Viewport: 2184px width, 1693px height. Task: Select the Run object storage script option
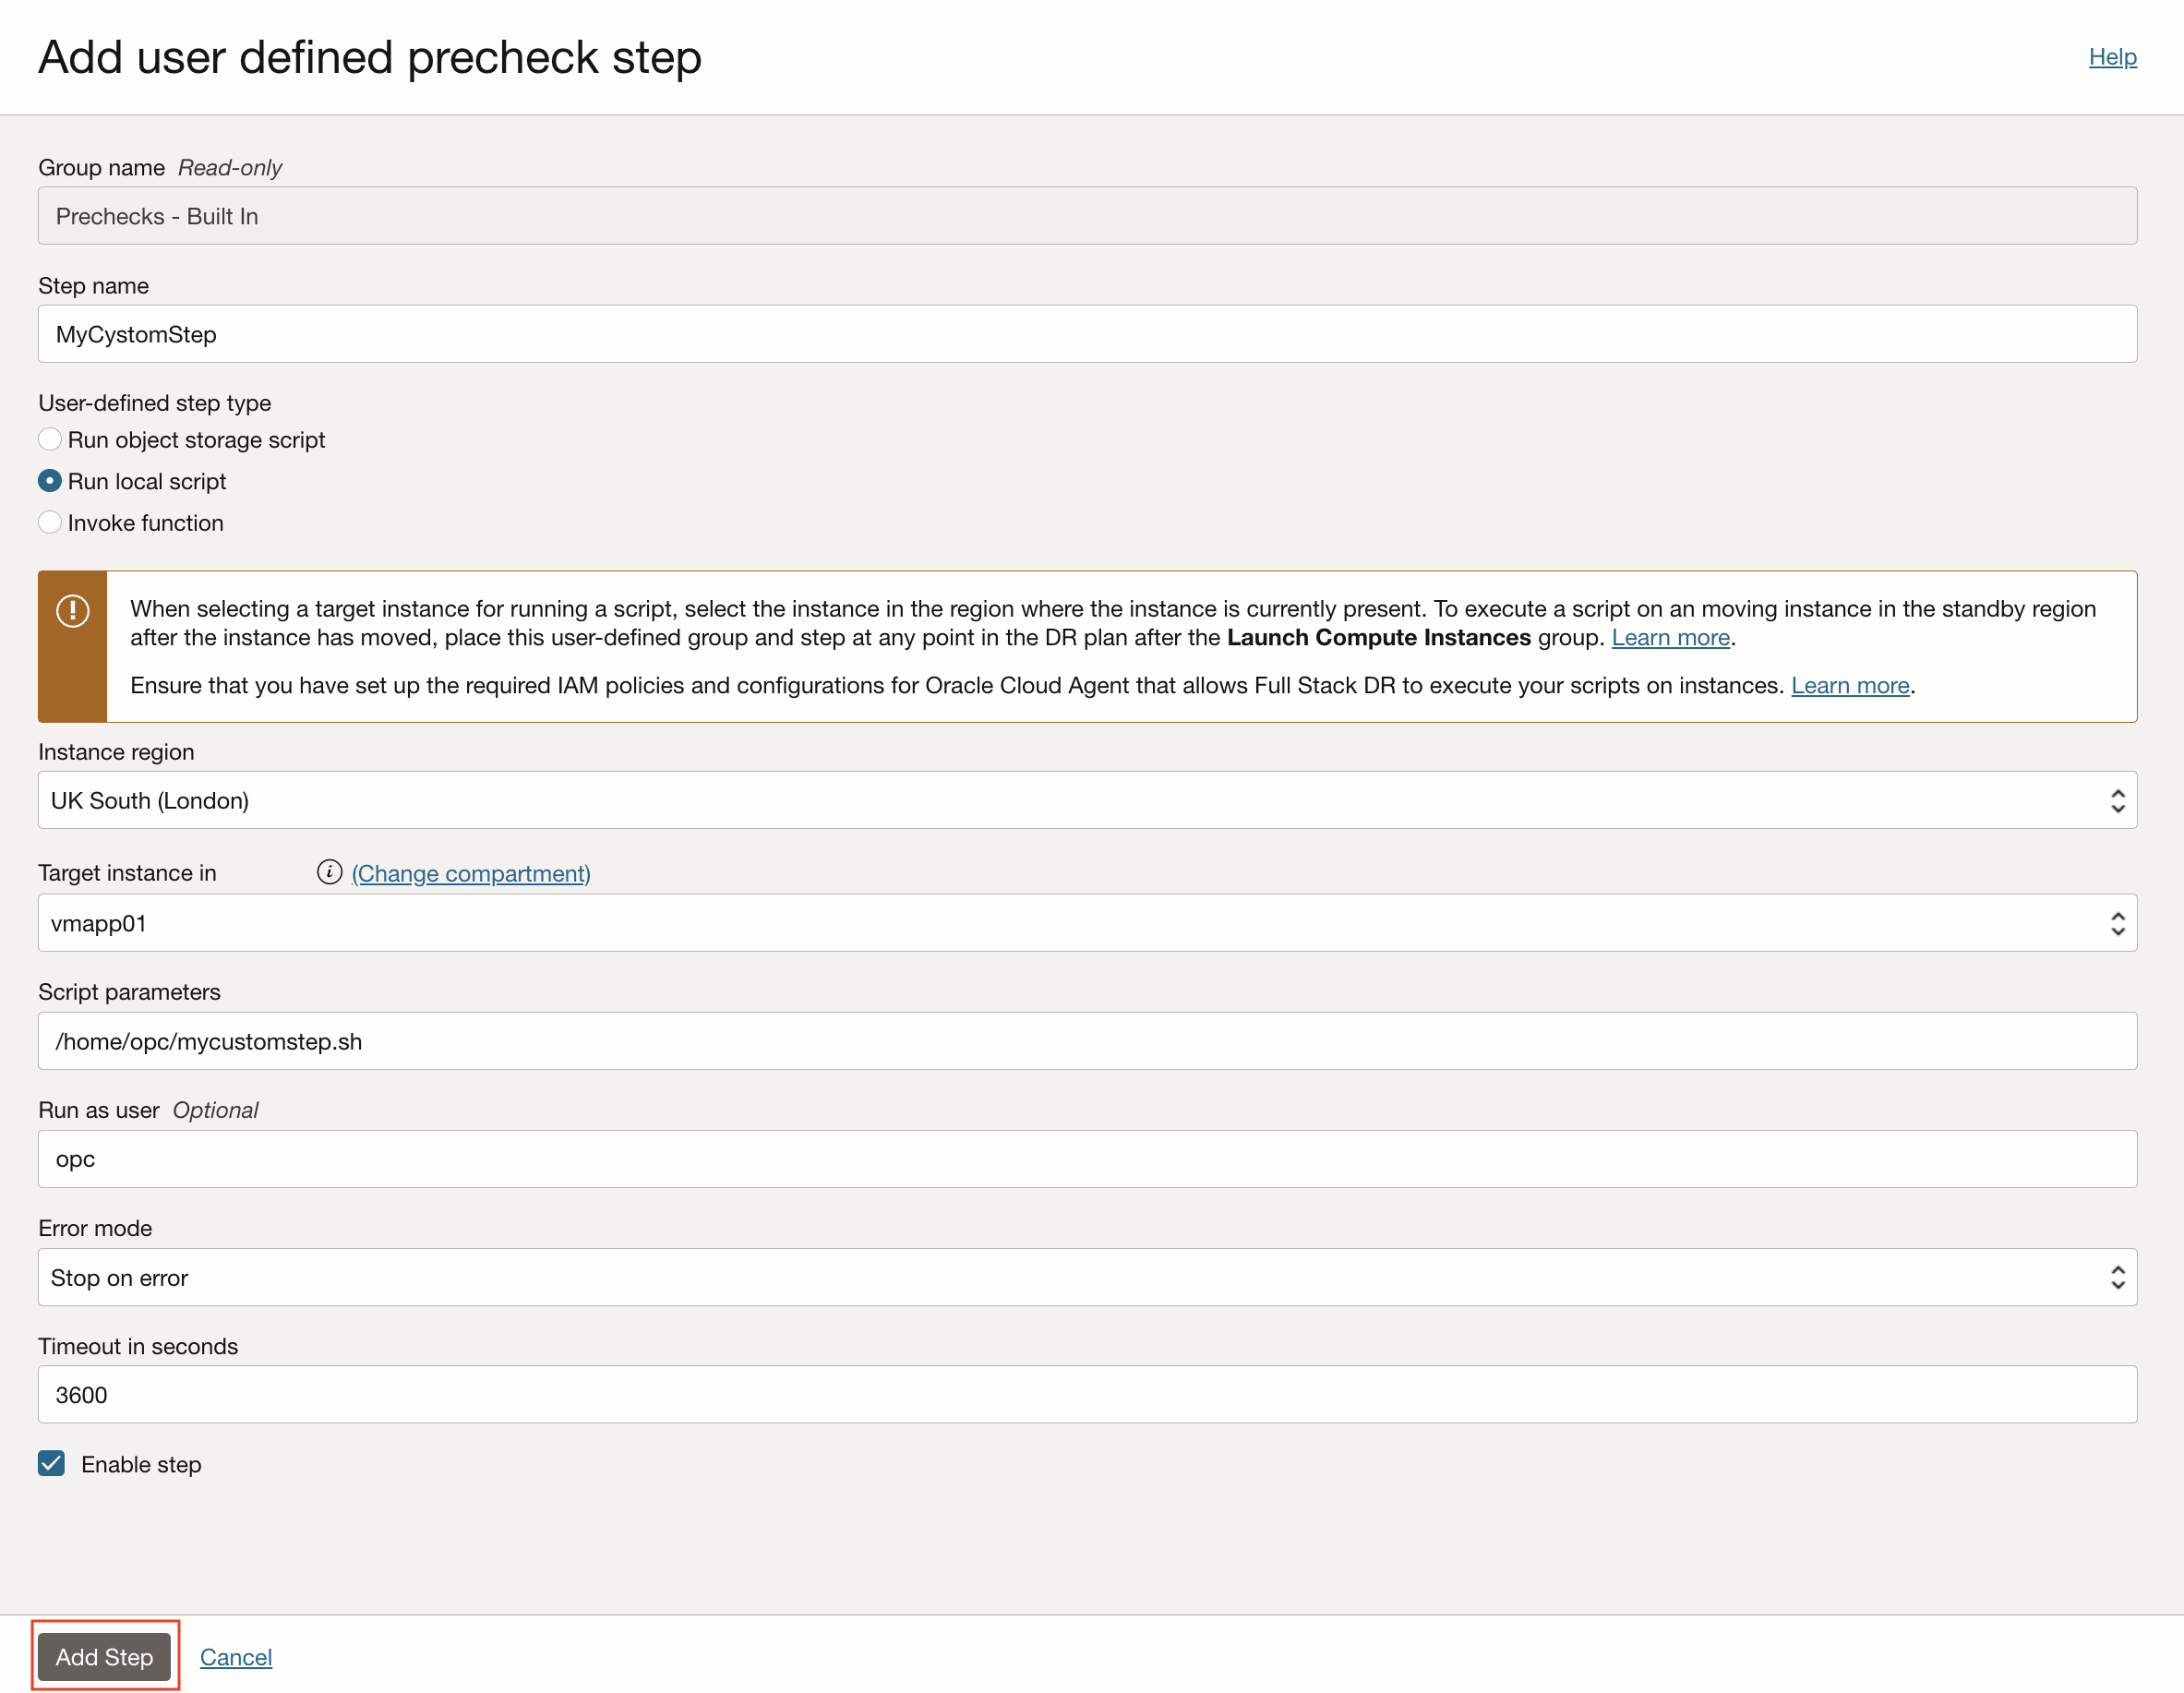click(50, 439)
